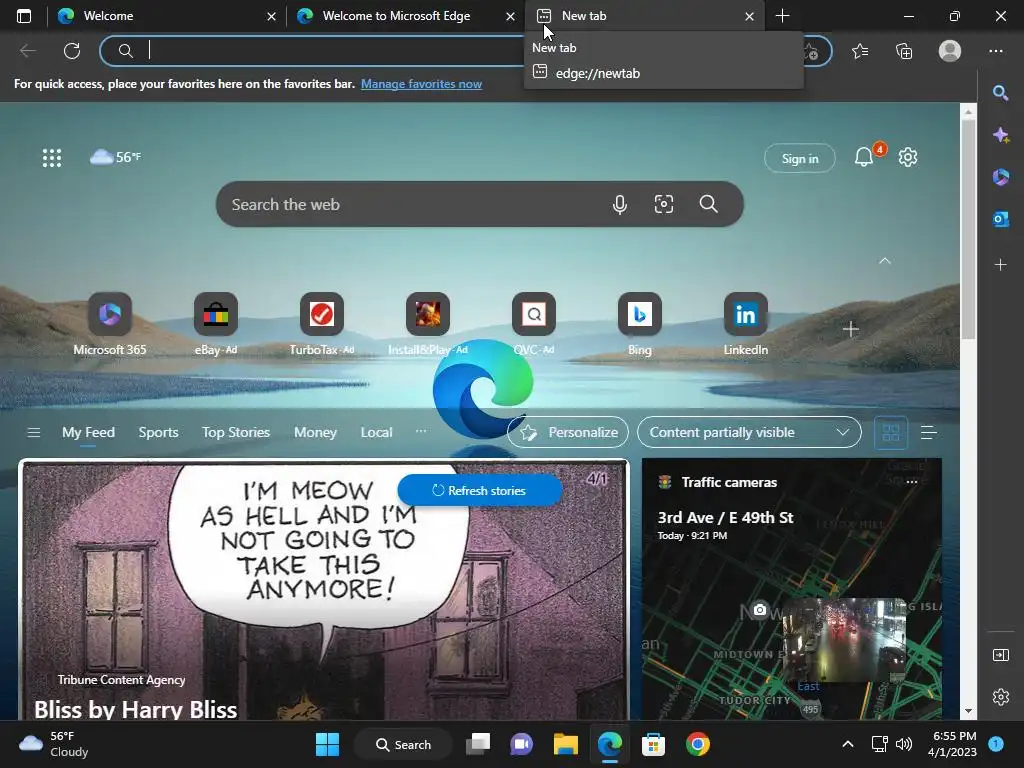This screenshot has width=1024, height=768.
Task: Open the Collections icon in toolbar
Action: [x=904, y=51]
